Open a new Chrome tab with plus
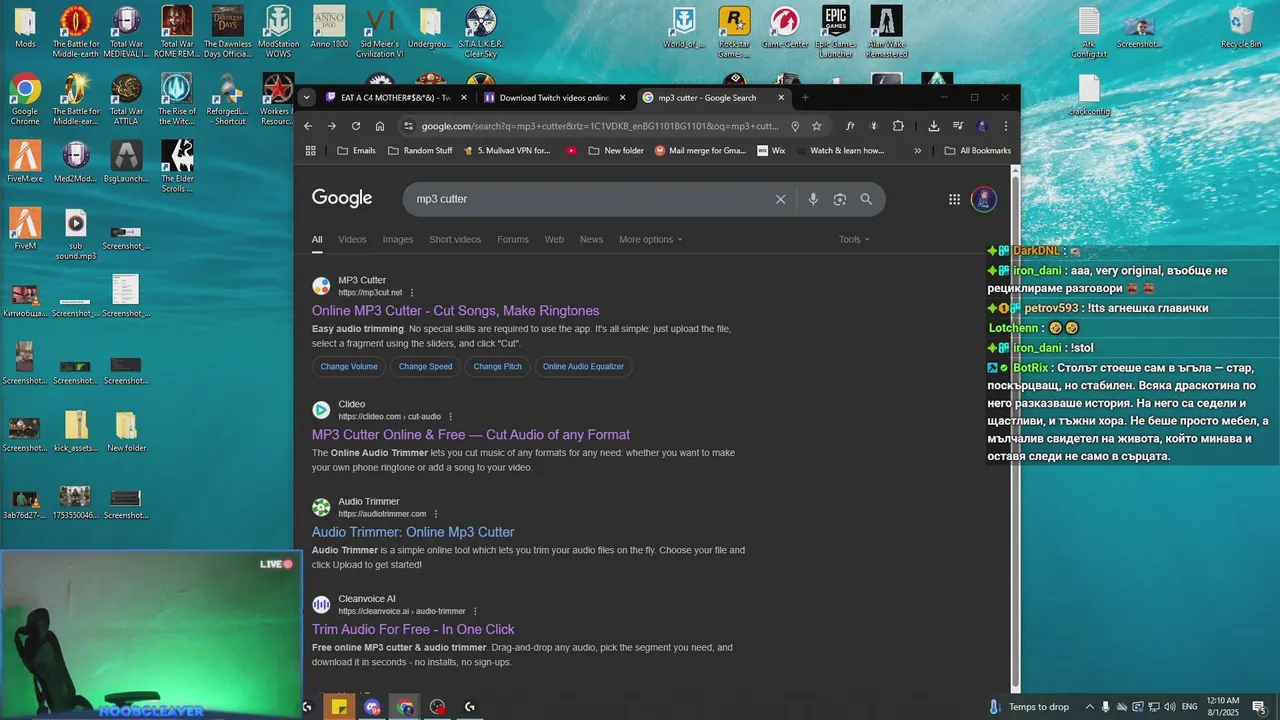1280x720 pixels. point(805,98)
